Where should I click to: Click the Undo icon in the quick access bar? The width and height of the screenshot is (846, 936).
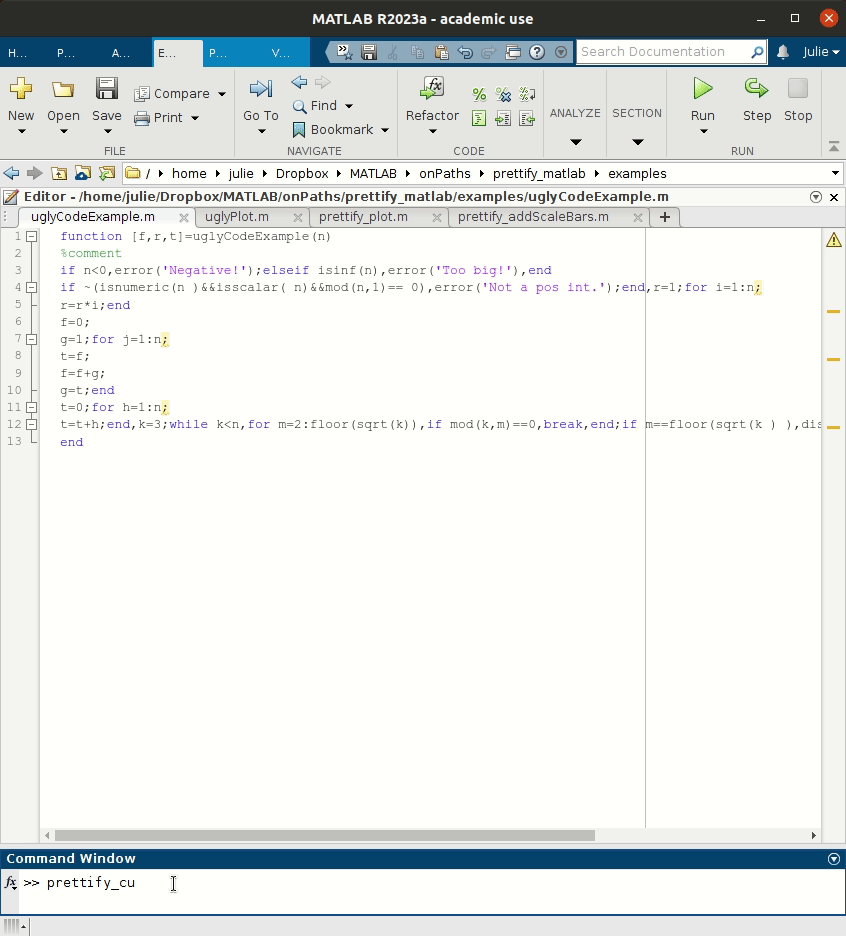pyautogui.click(x=465, y=52)
